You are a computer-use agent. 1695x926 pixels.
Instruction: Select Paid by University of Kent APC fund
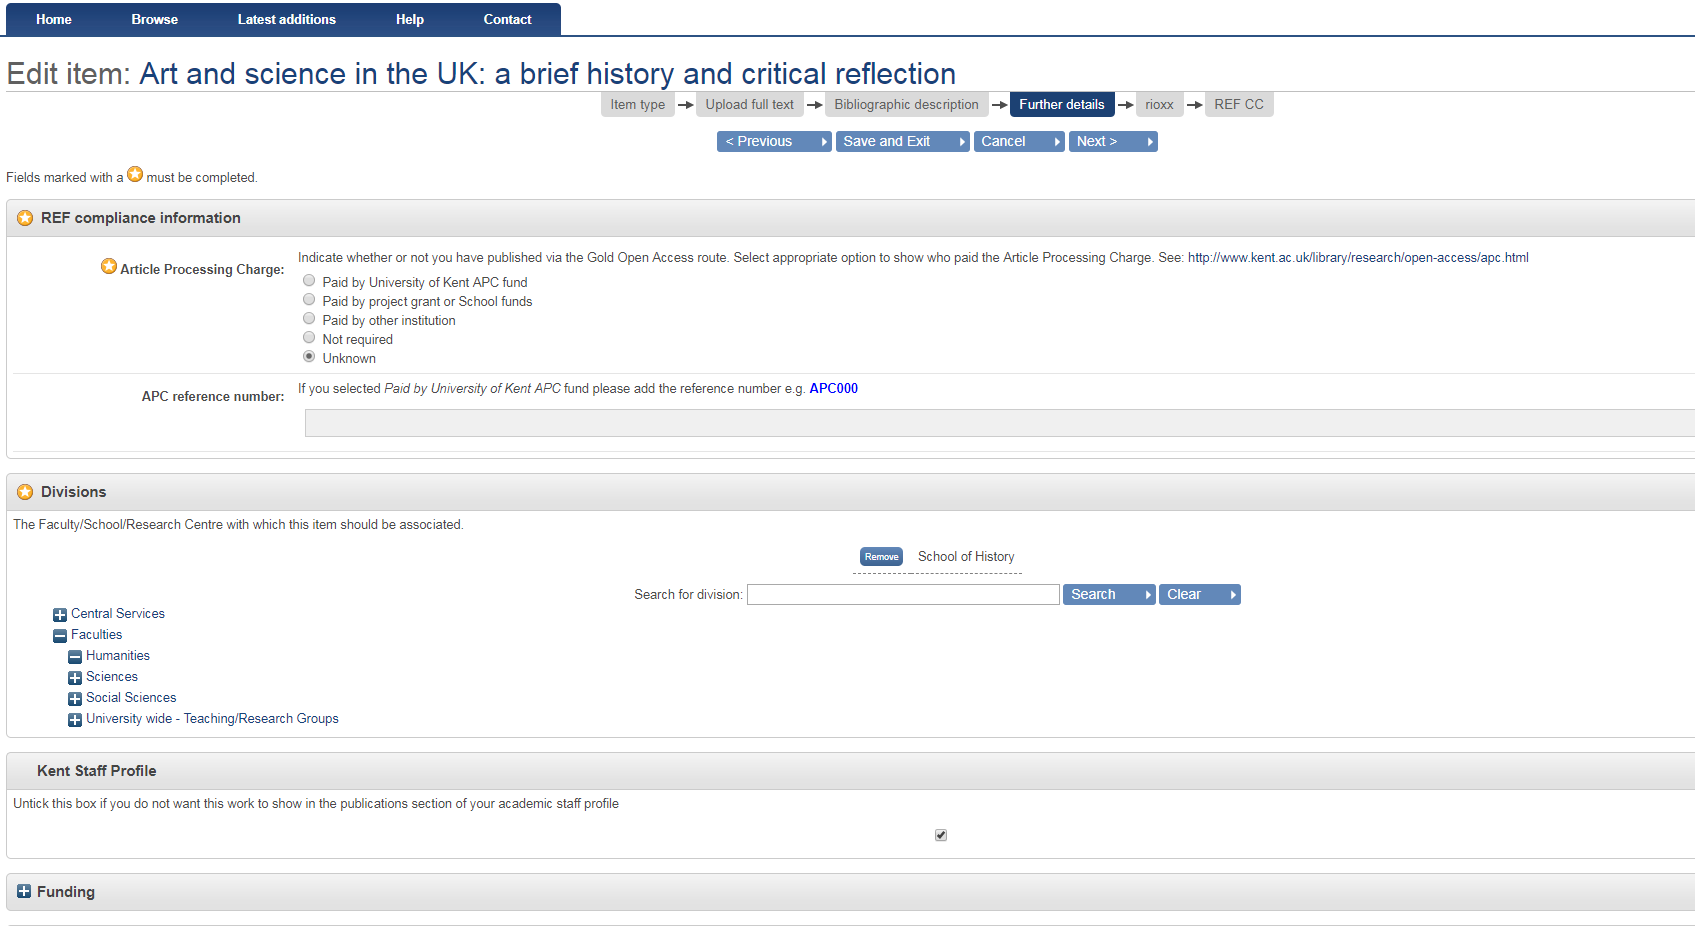(x=309, y=281)
